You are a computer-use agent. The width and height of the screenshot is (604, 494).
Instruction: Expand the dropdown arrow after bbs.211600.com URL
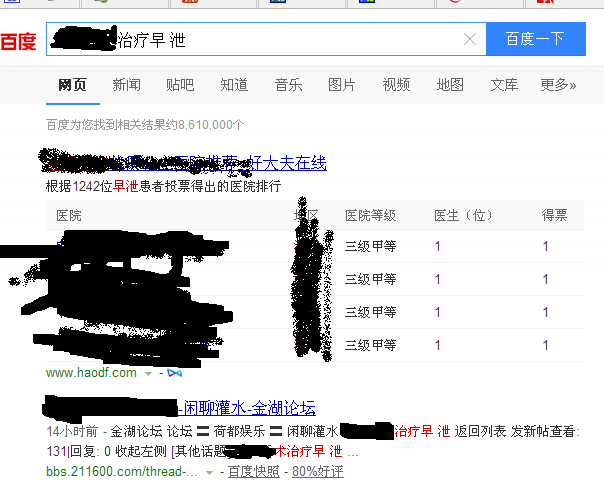217,471
